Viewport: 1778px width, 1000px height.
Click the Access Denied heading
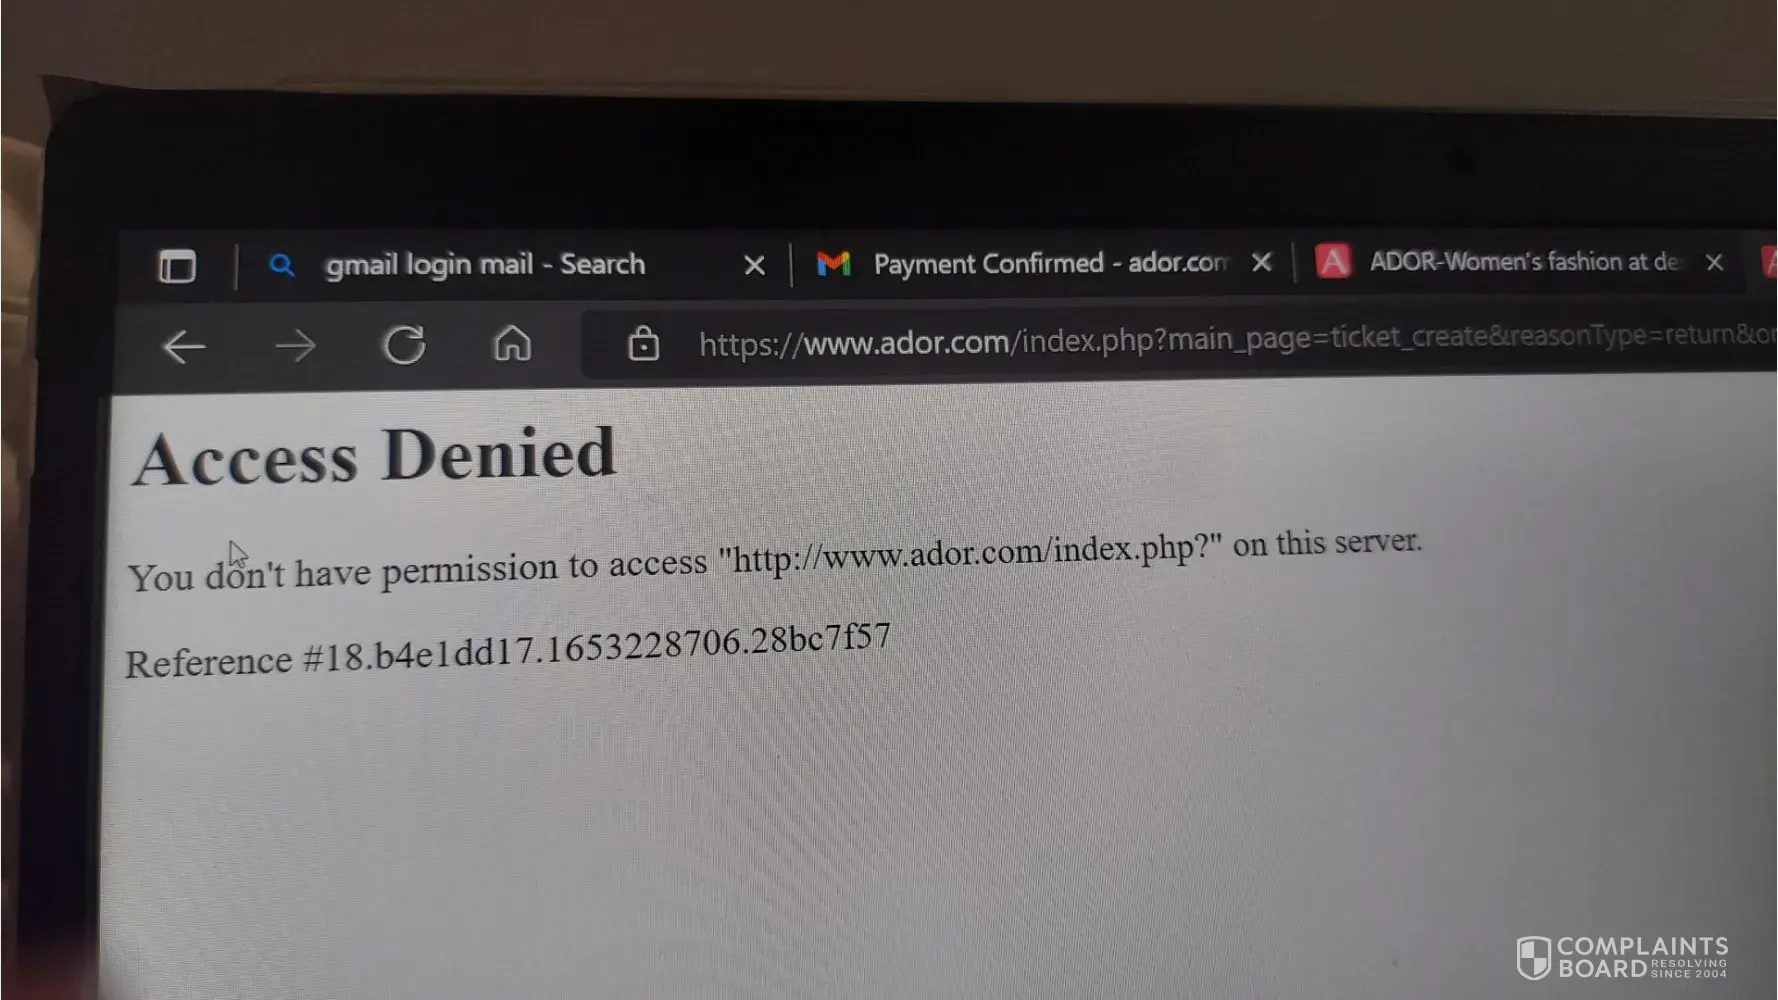tap(374, 456)
